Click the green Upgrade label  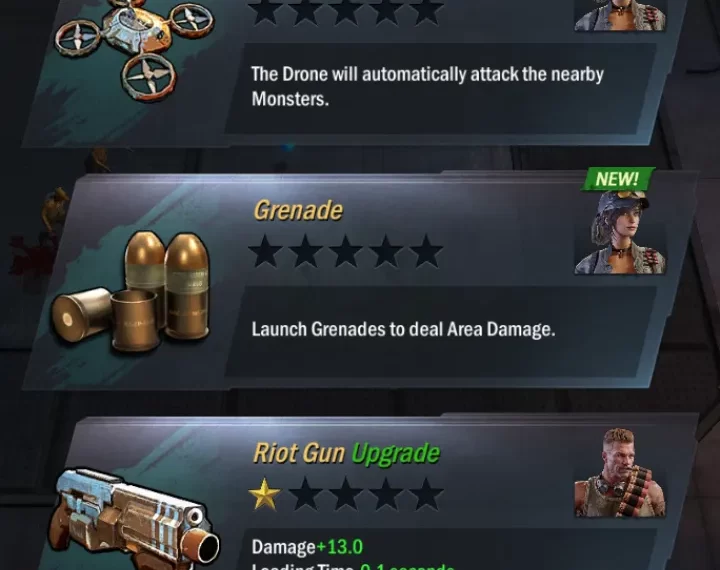click(x=396, y=453)
